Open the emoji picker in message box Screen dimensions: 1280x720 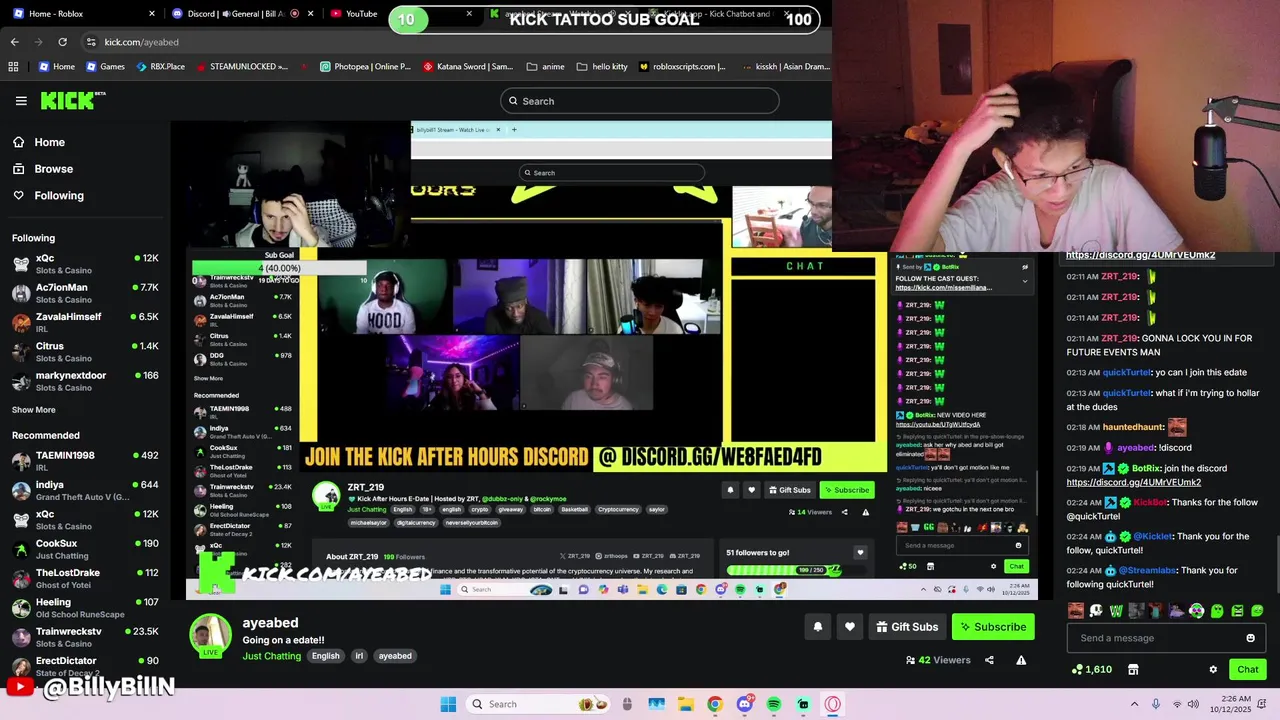pyautogui.click(x=1250, y=638)
